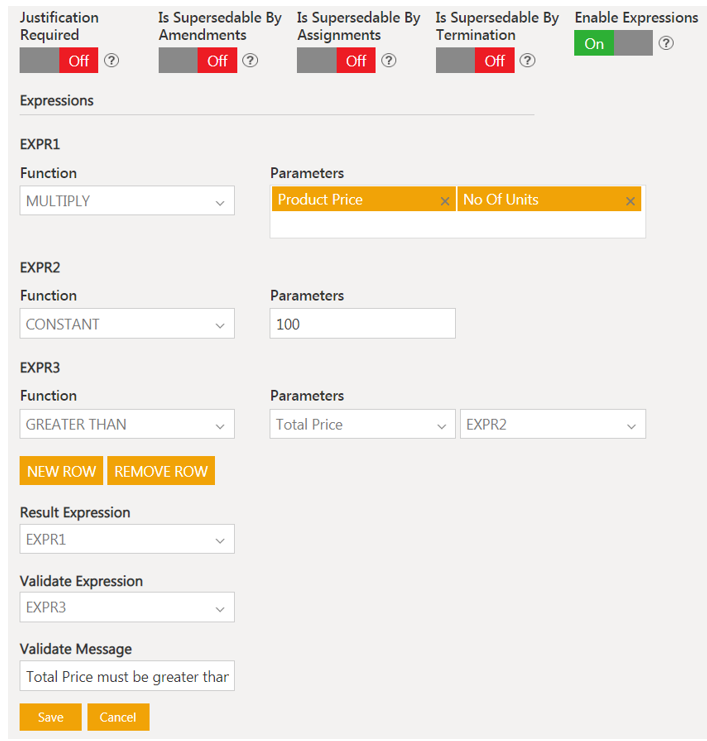Click the Validate Message text field

127,676
